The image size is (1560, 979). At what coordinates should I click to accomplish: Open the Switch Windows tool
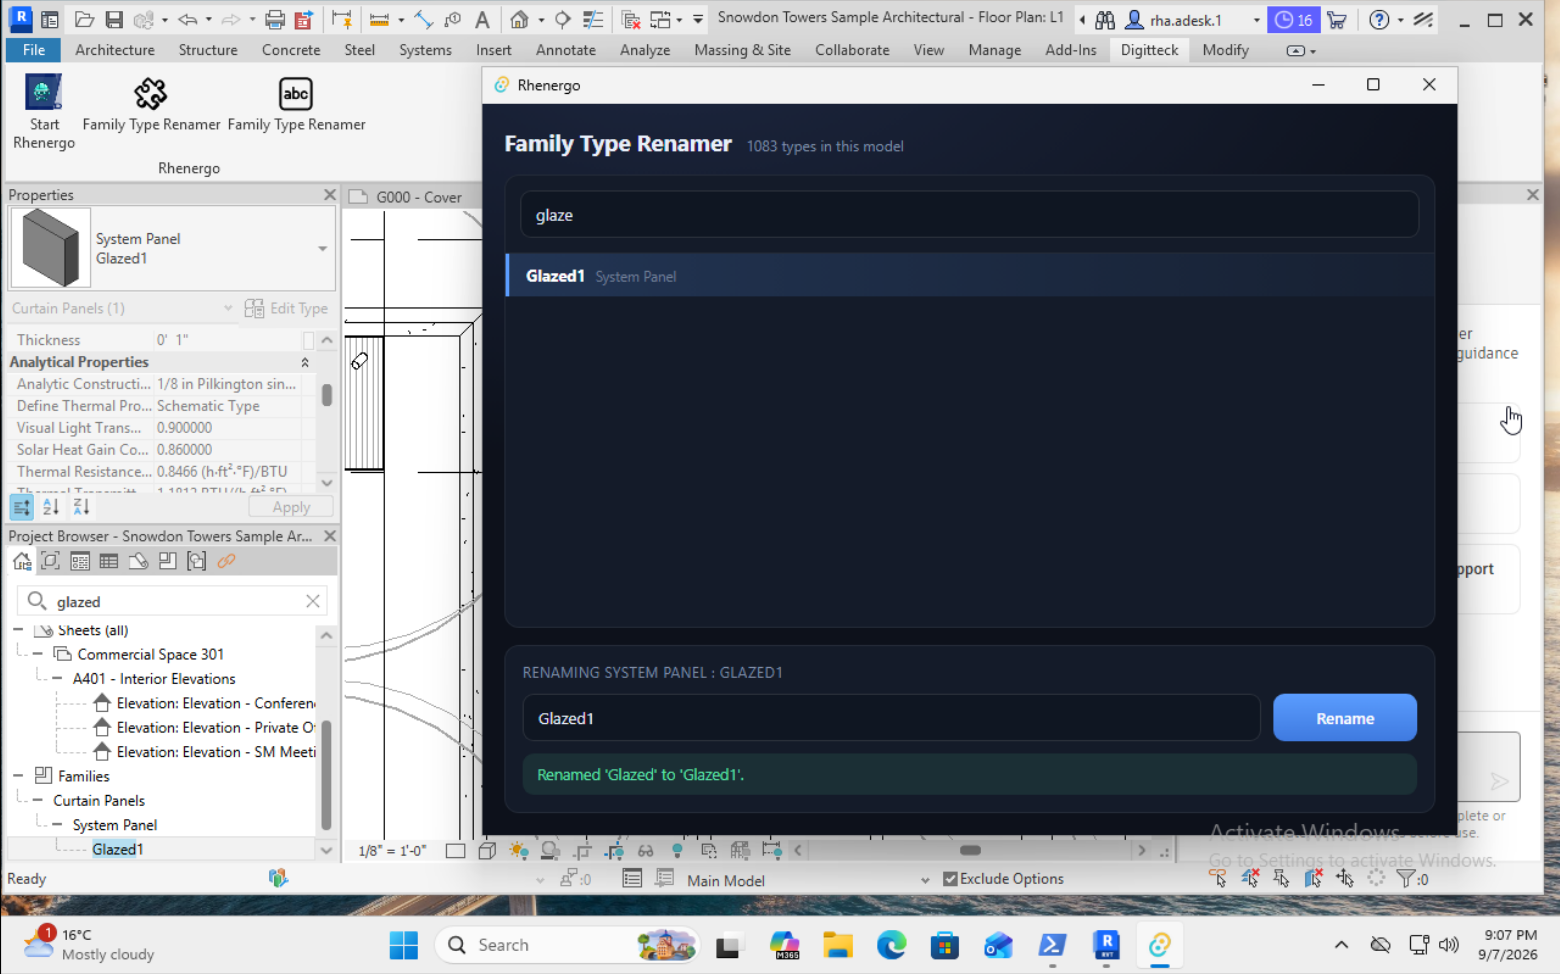tap(661, 19)
